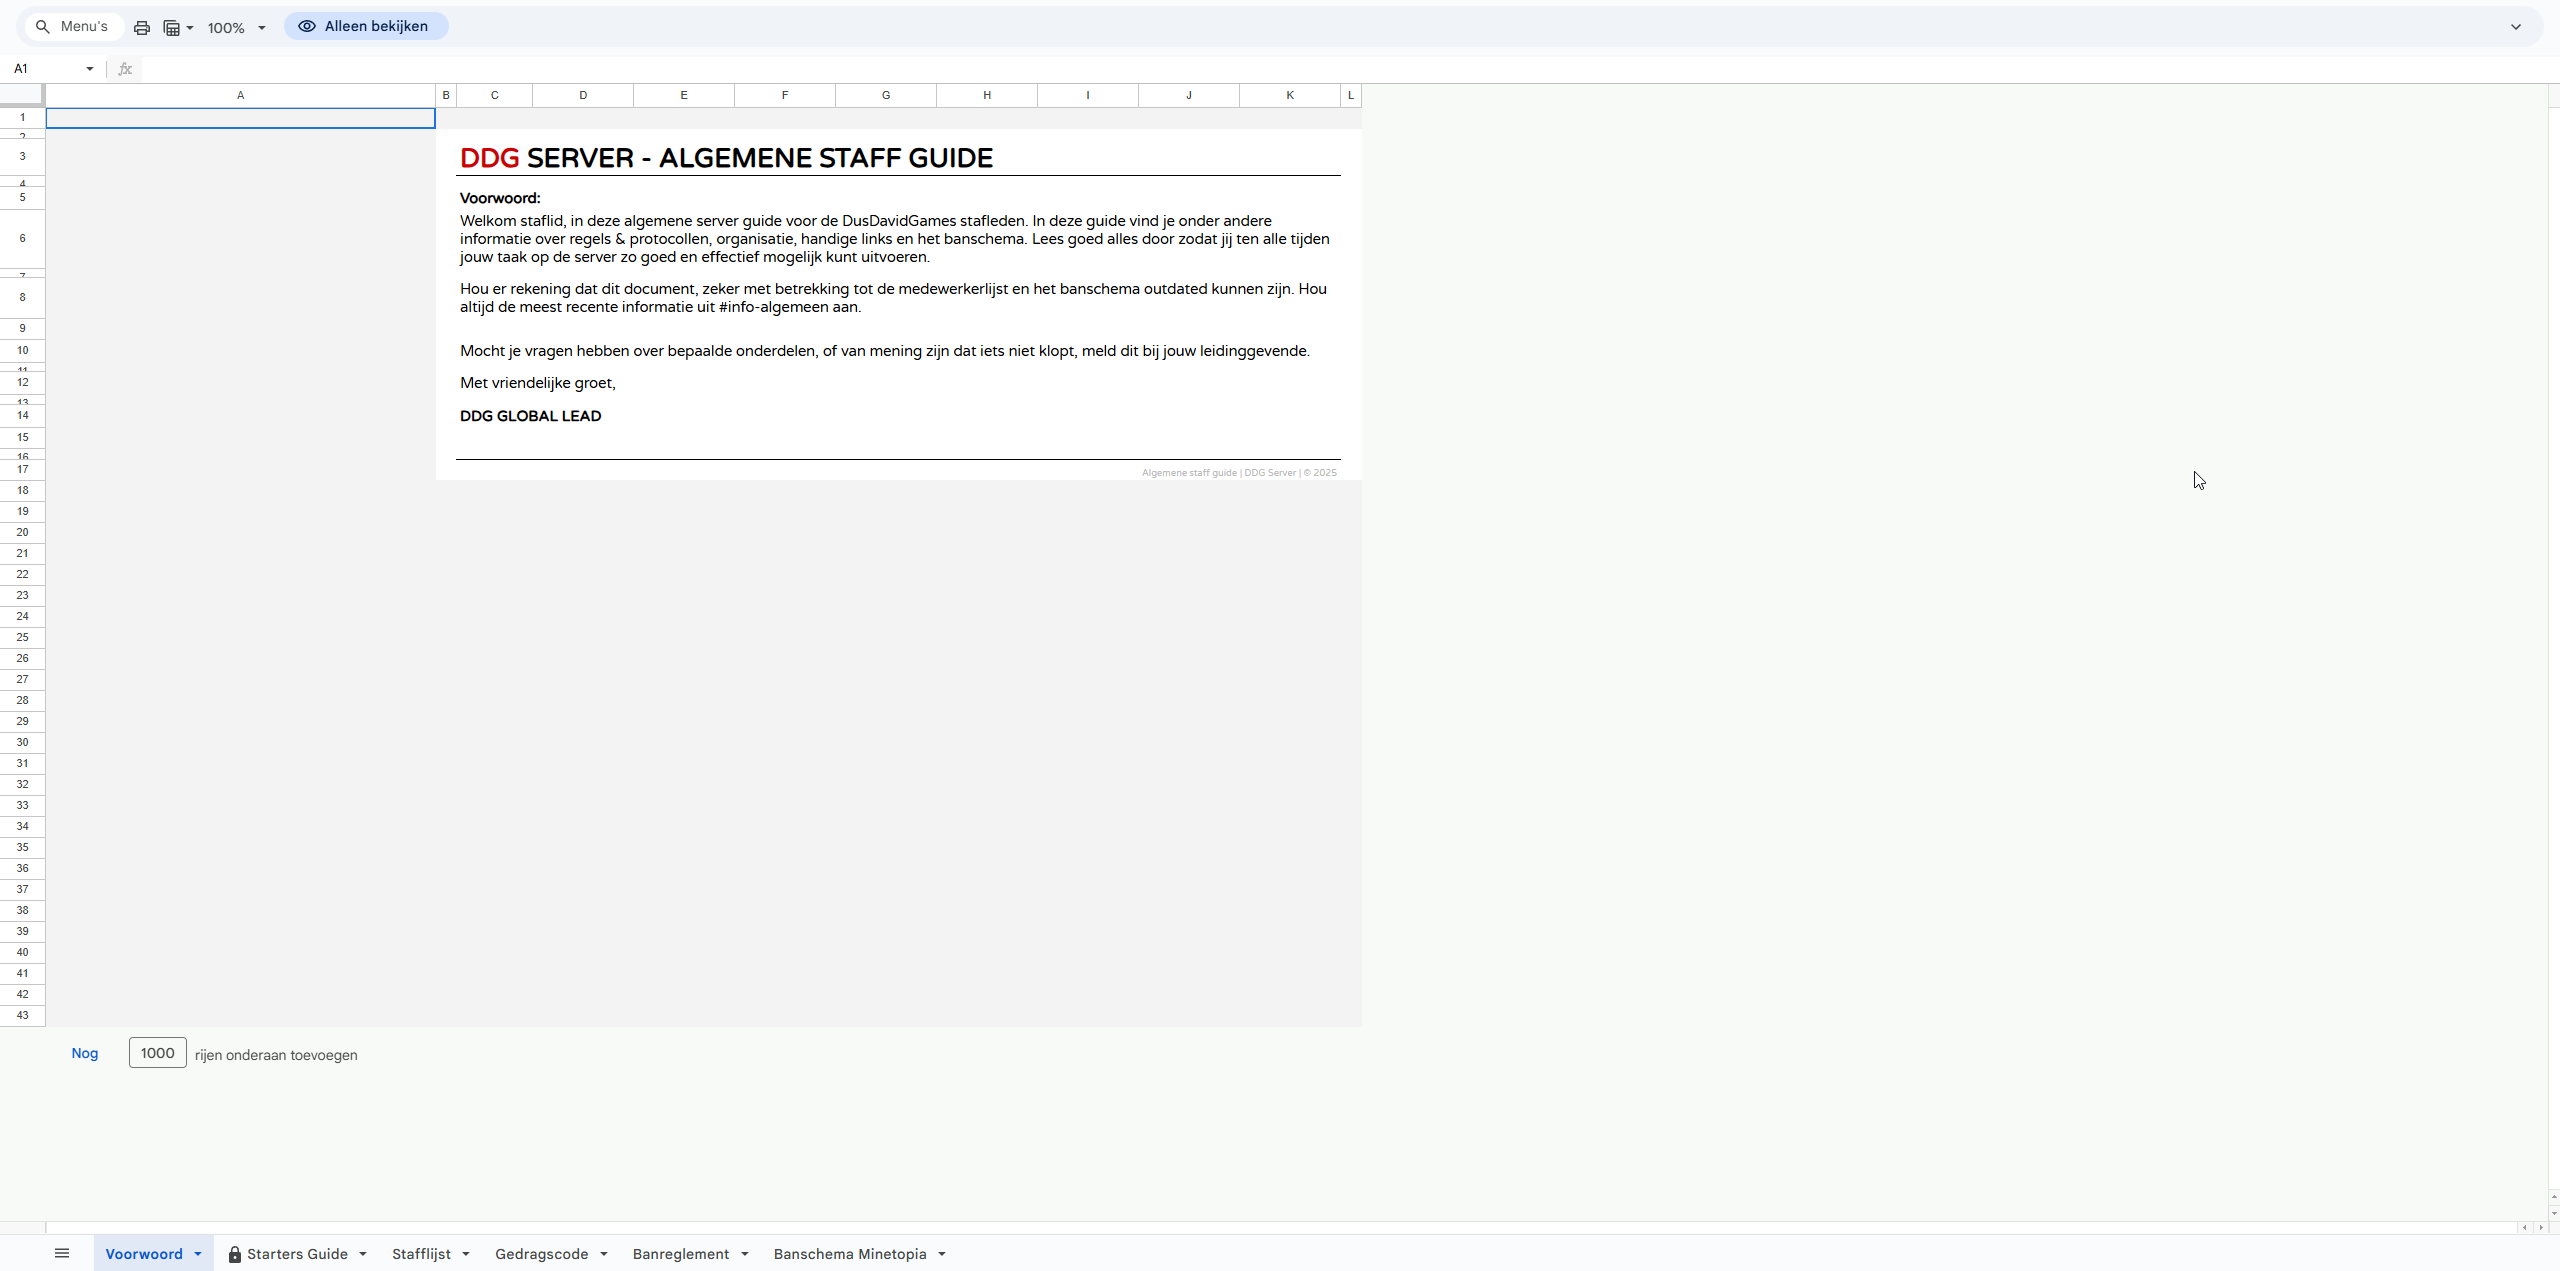Click the print icon
2560x1271 pixels.
pyautogui.click(x=142, y=28)
